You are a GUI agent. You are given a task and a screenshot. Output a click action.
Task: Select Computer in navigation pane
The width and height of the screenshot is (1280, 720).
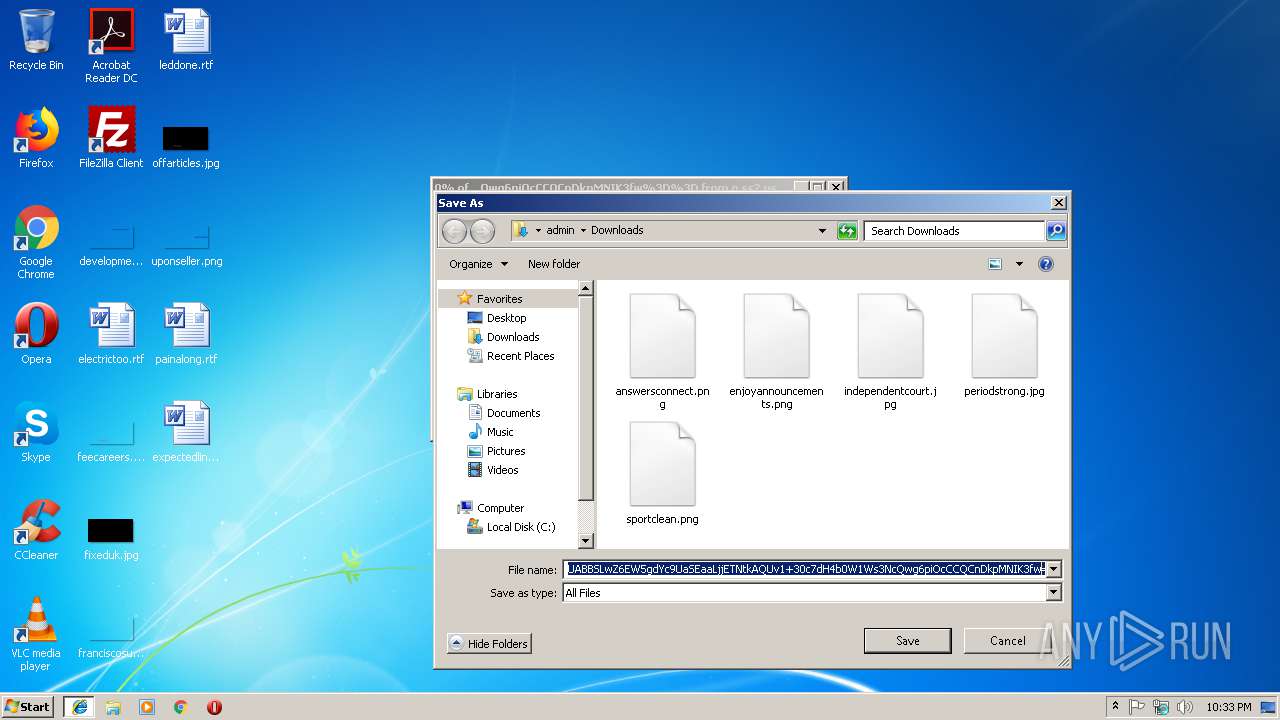point(500,508)
